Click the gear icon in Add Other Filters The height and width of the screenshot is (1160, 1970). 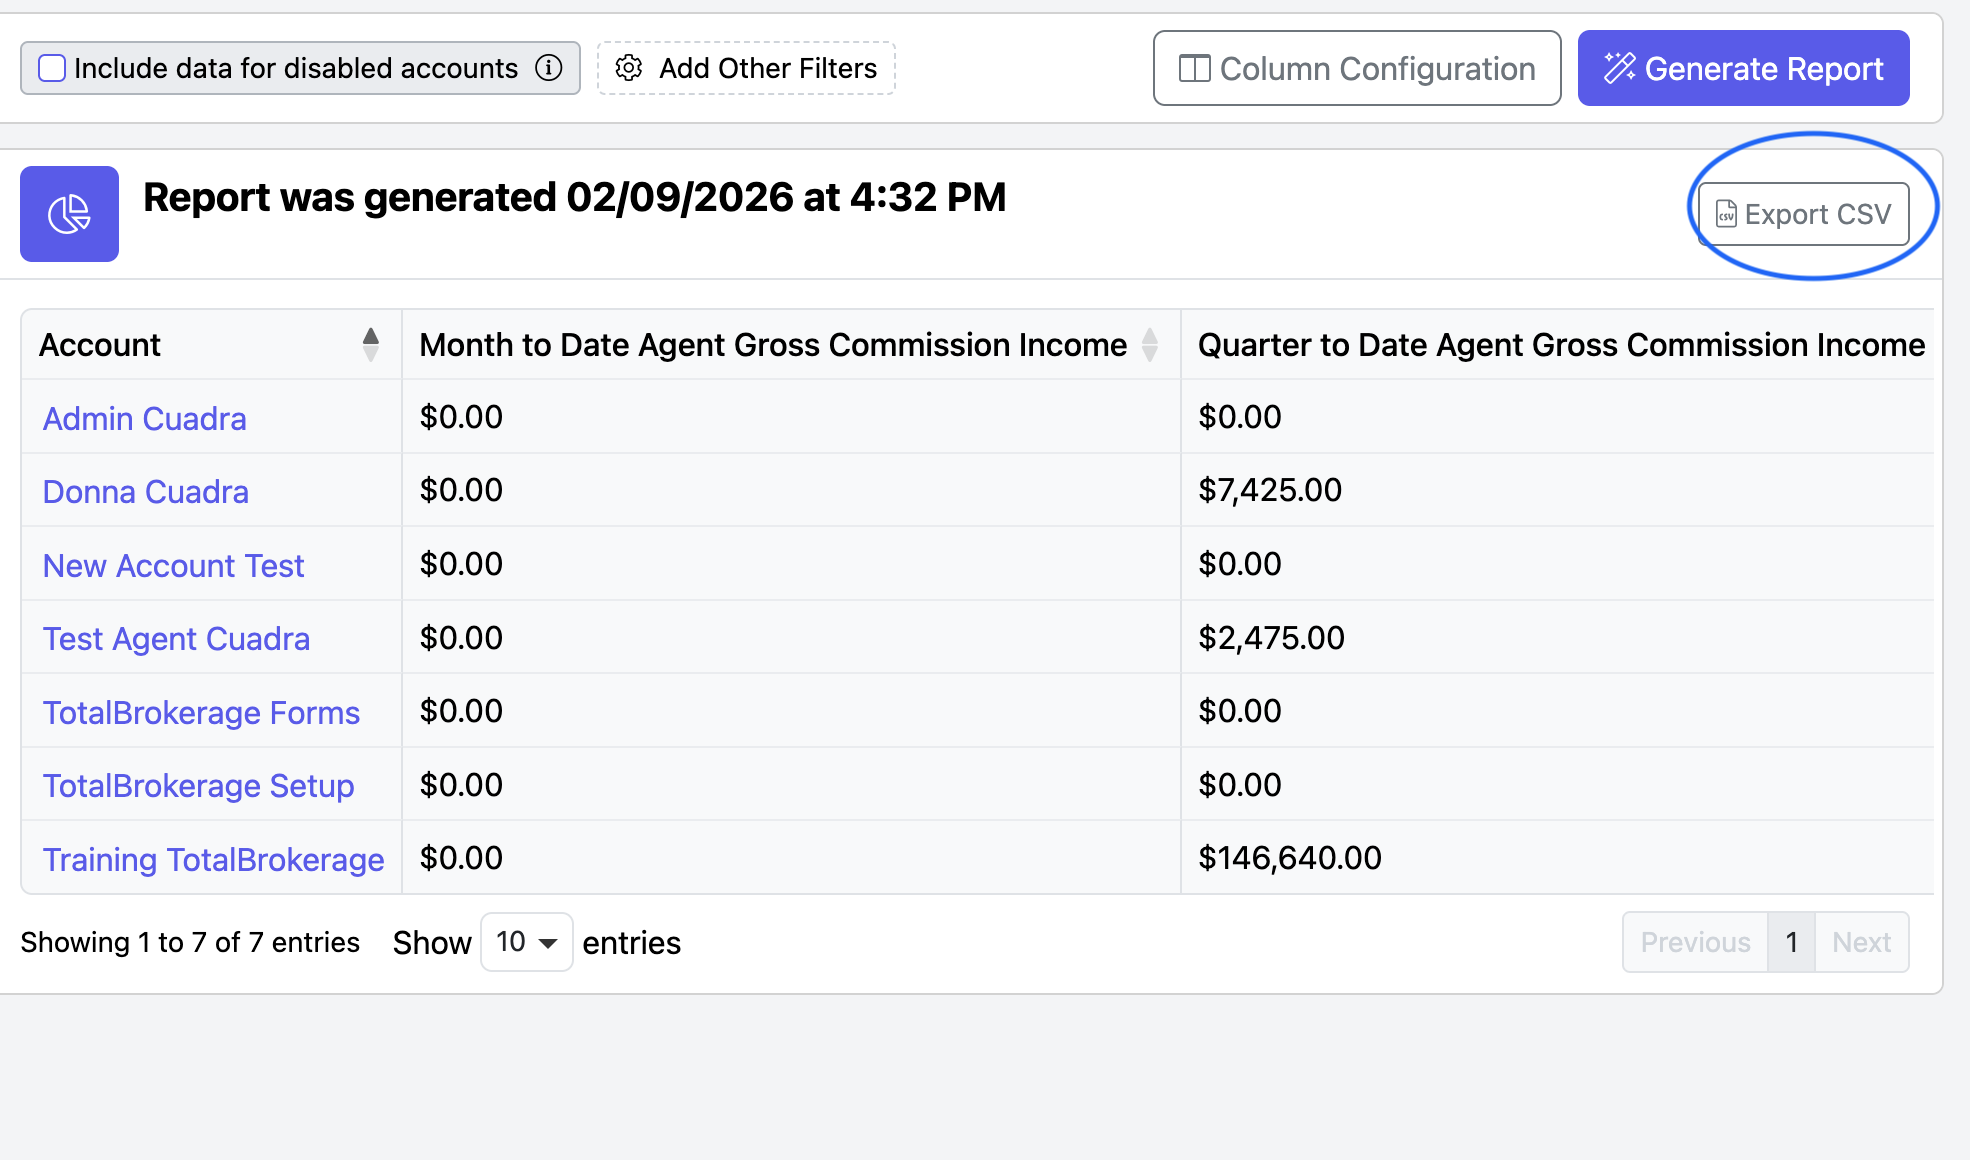point(628,68)
